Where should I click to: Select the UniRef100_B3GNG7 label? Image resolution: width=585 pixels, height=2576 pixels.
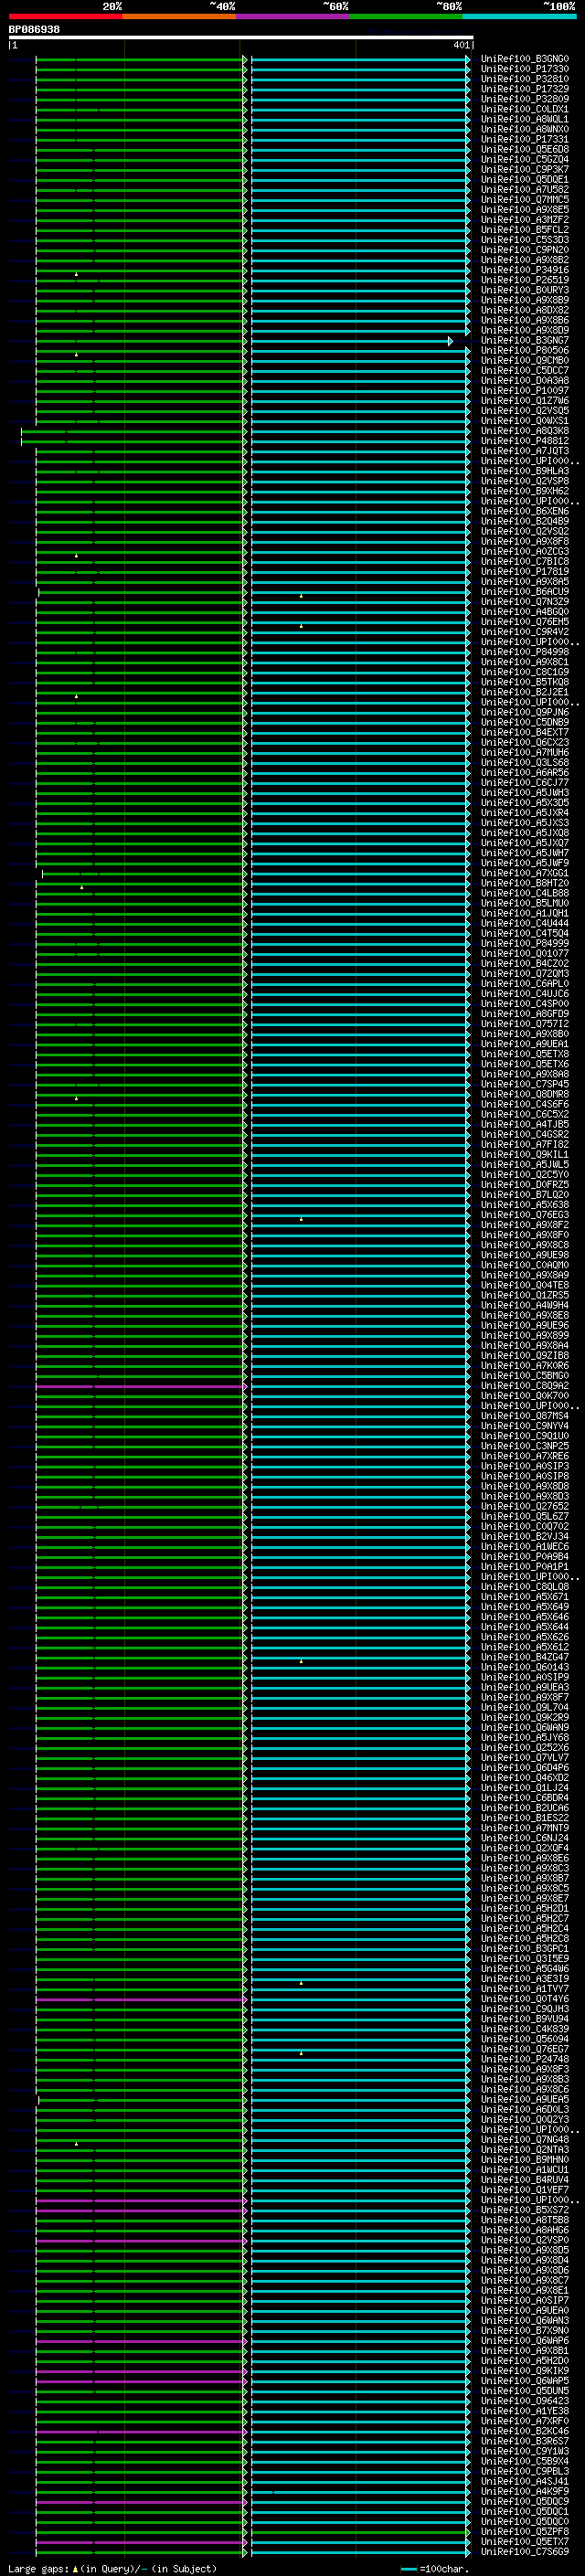coord(525,340)
